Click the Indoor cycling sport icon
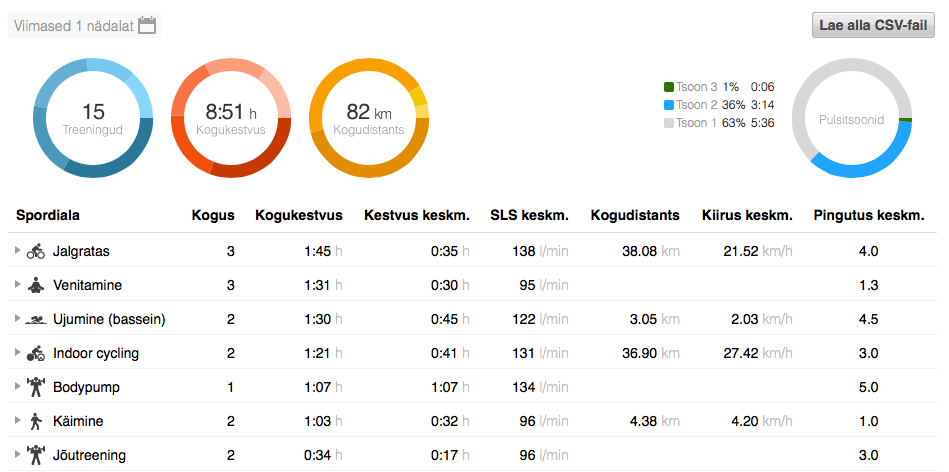949x472 pixels. tap(36, 353)
